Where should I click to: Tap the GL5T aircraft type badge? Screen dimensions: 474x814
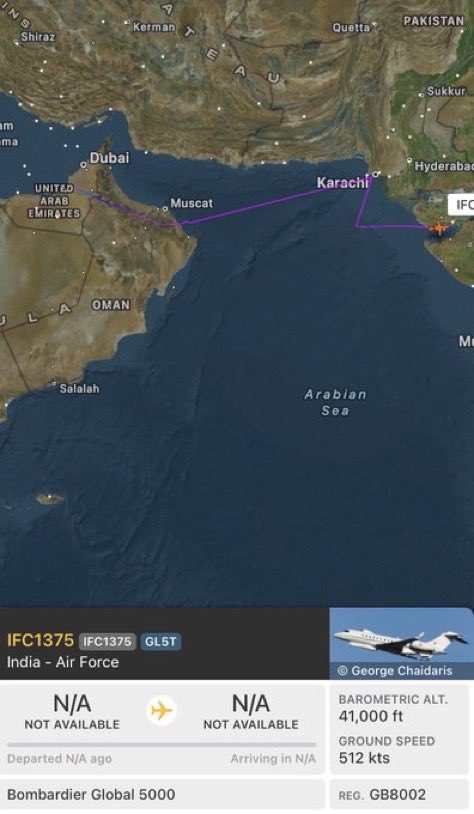click(160, 642)
